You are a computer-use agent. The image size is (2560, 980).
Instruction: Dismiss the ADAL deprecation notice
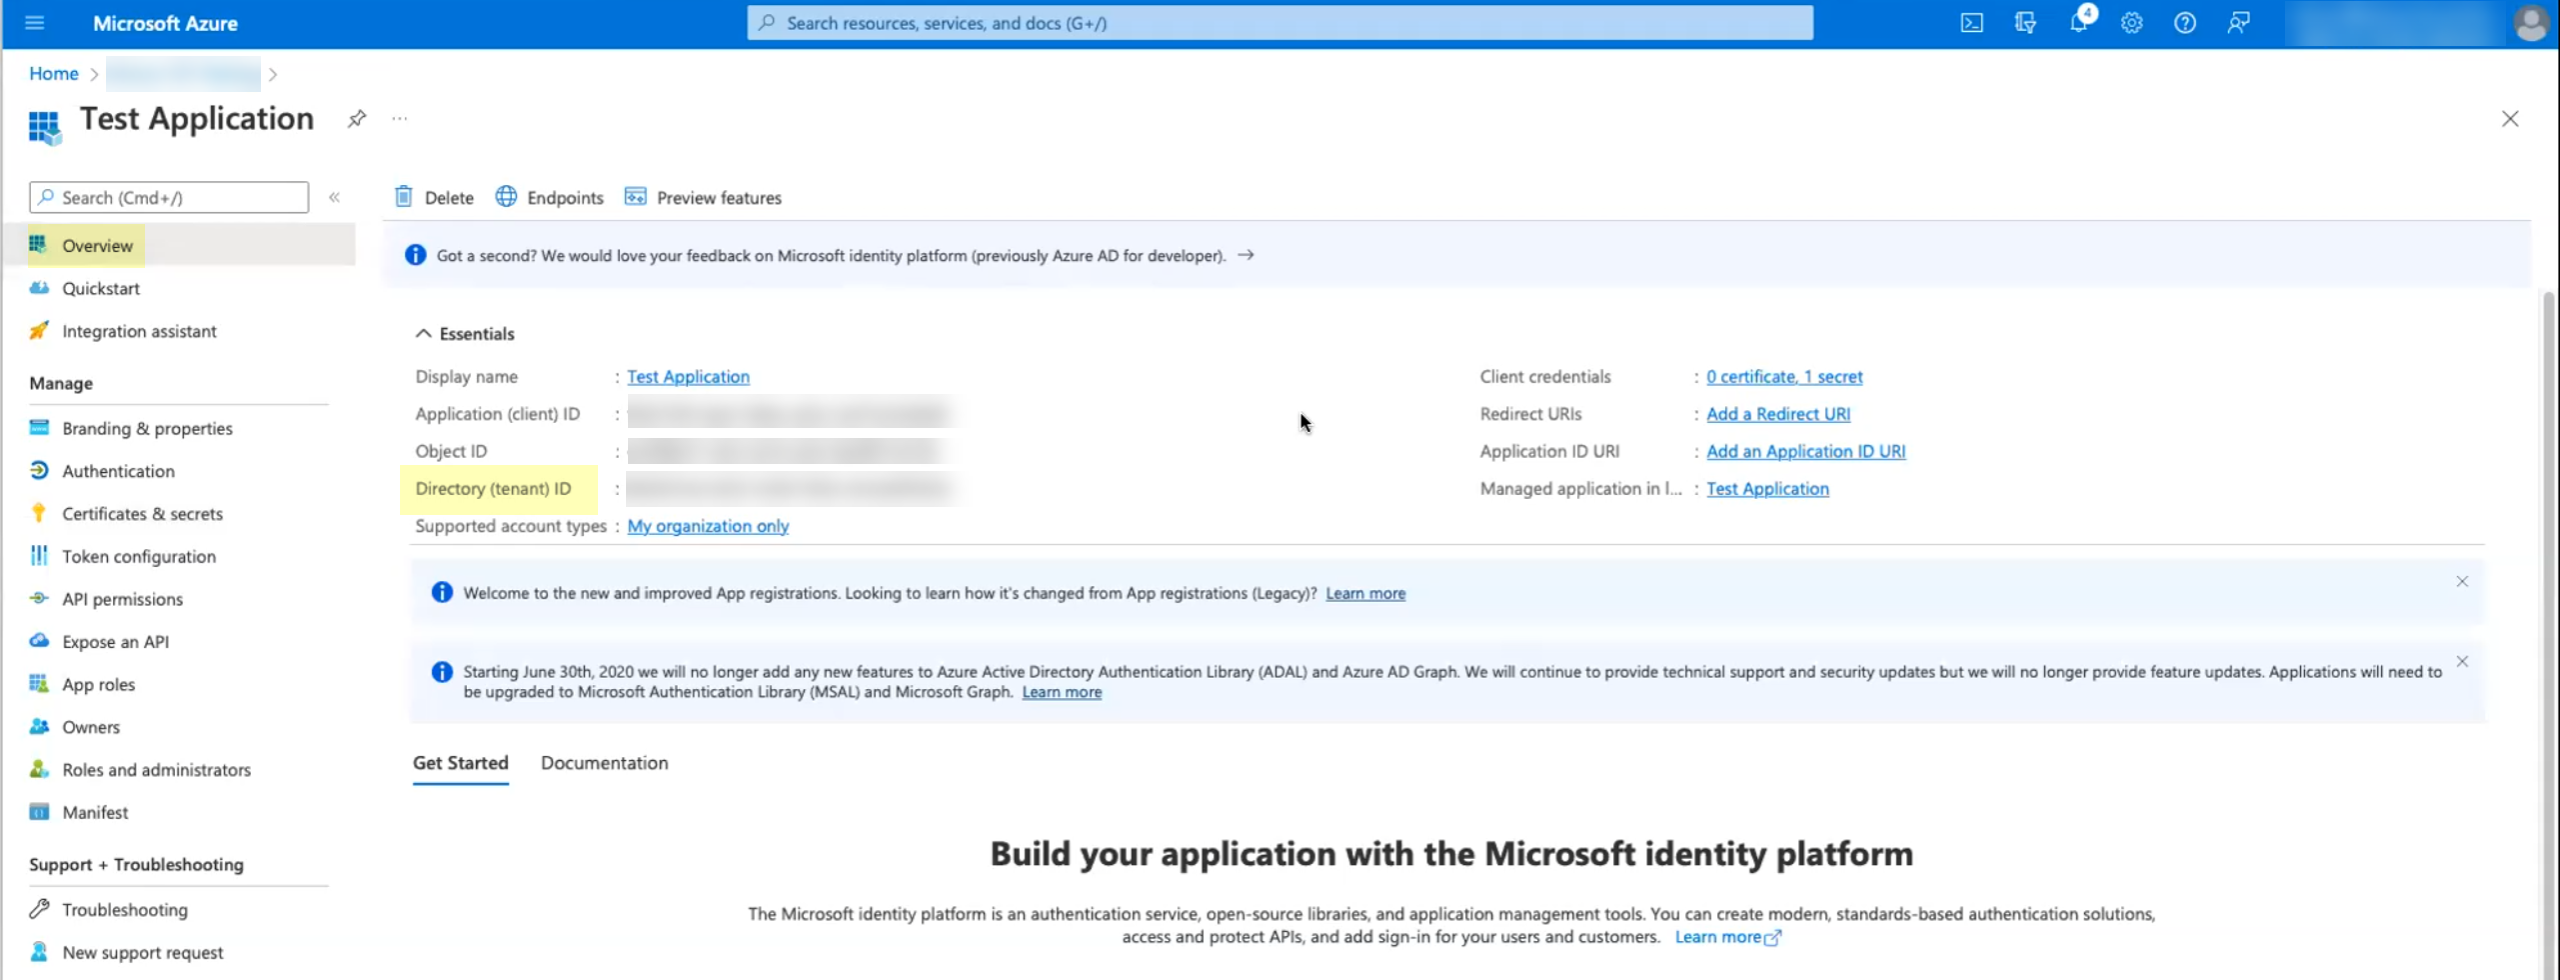[2462, 662]
